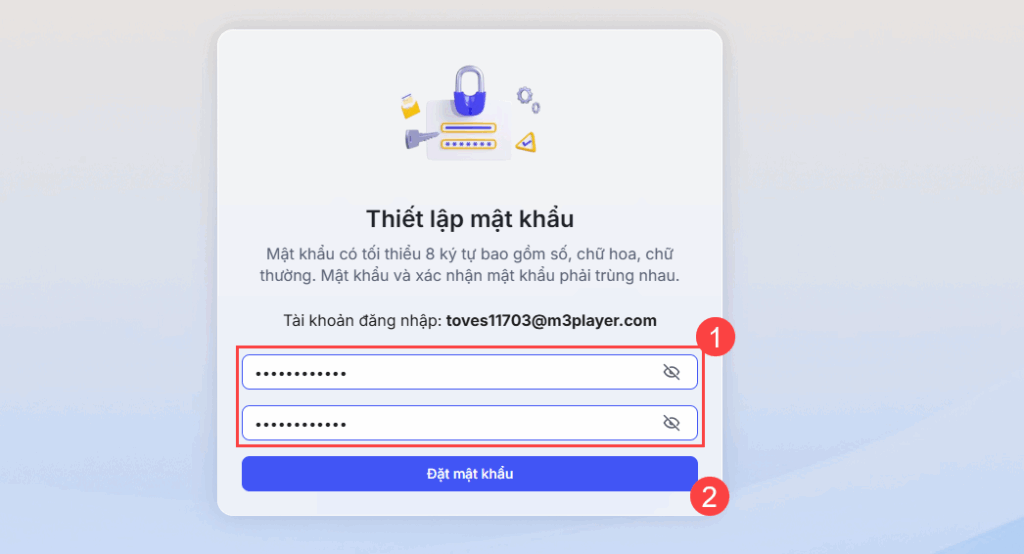This screenshot has width=1024, height=554.
Task: Show the first password field's hidden characters
Action: pos(671,372)
